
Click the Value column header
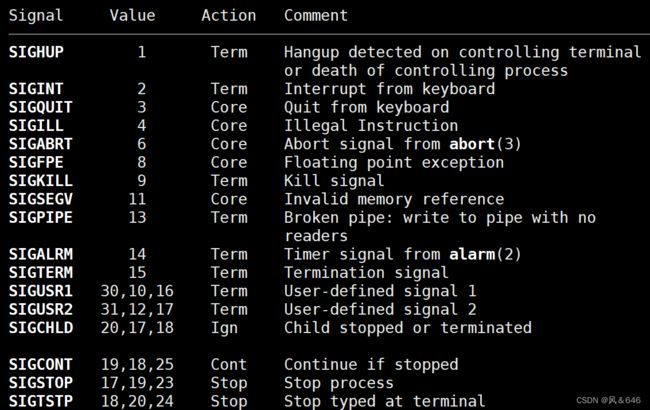pyautogui.click(x=133, y=16)
